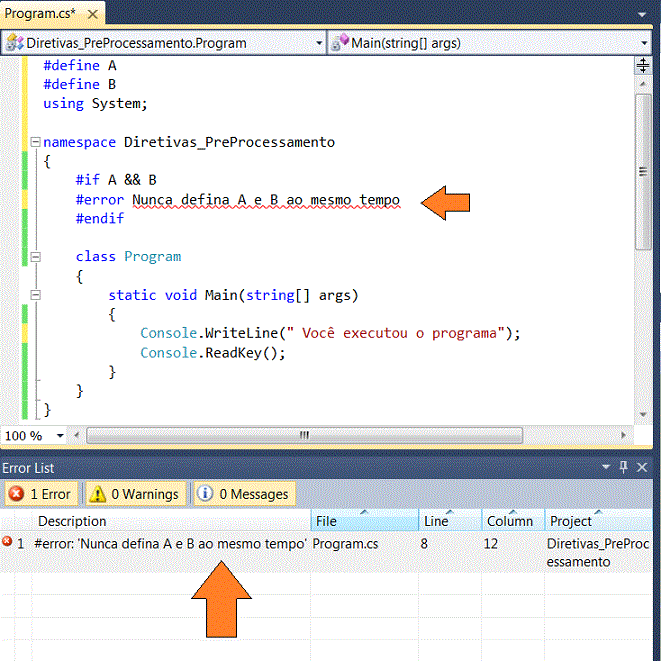The width and height of the screenshot is (661, 661).
Task: Select the '#error: Nunca defina A e B' row
Action: tap(326, 552)
